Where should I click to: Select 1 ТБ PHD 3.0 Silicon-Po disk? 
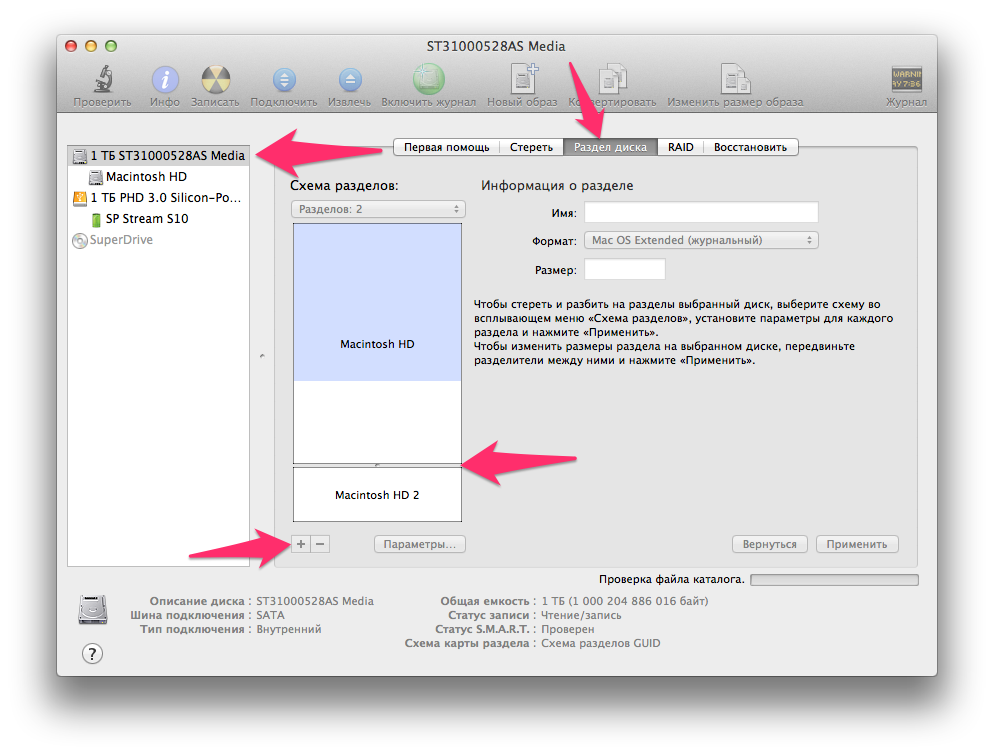158,198
